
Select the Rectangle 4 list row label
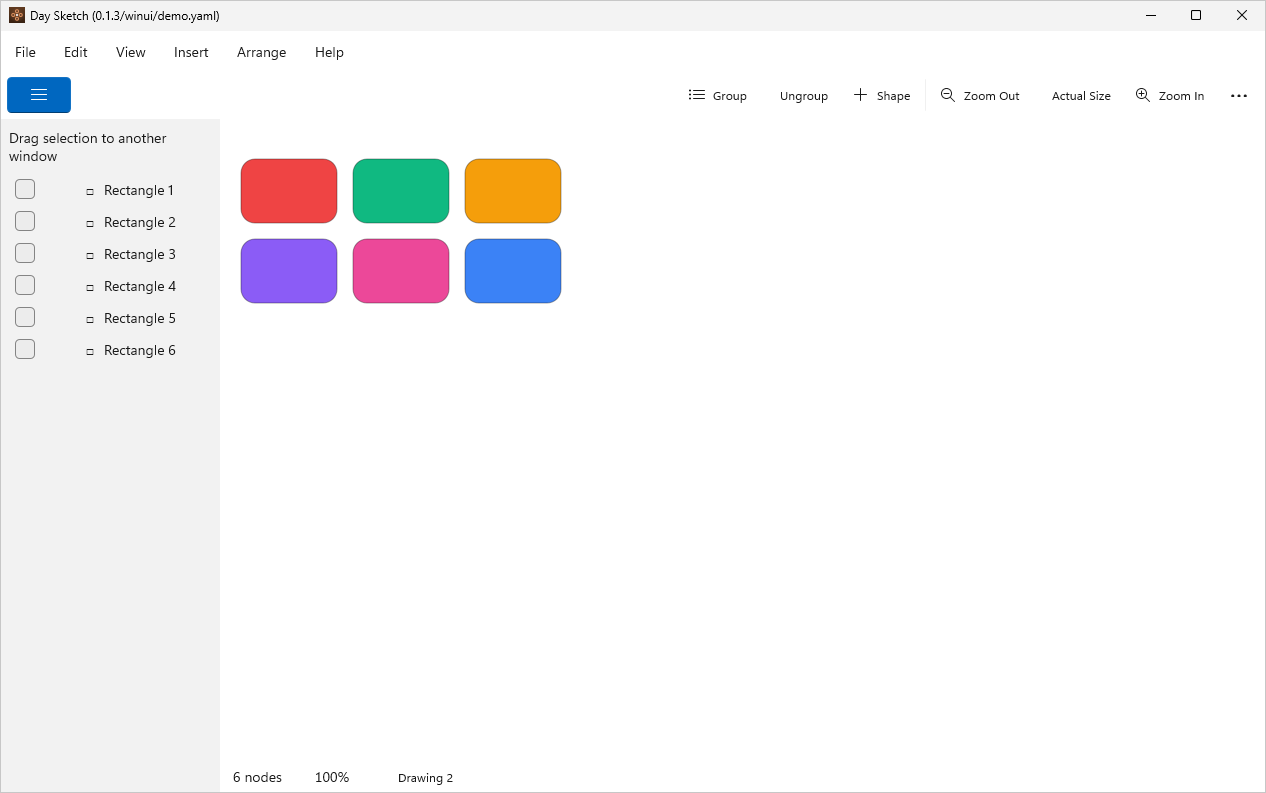pos(140,286)
